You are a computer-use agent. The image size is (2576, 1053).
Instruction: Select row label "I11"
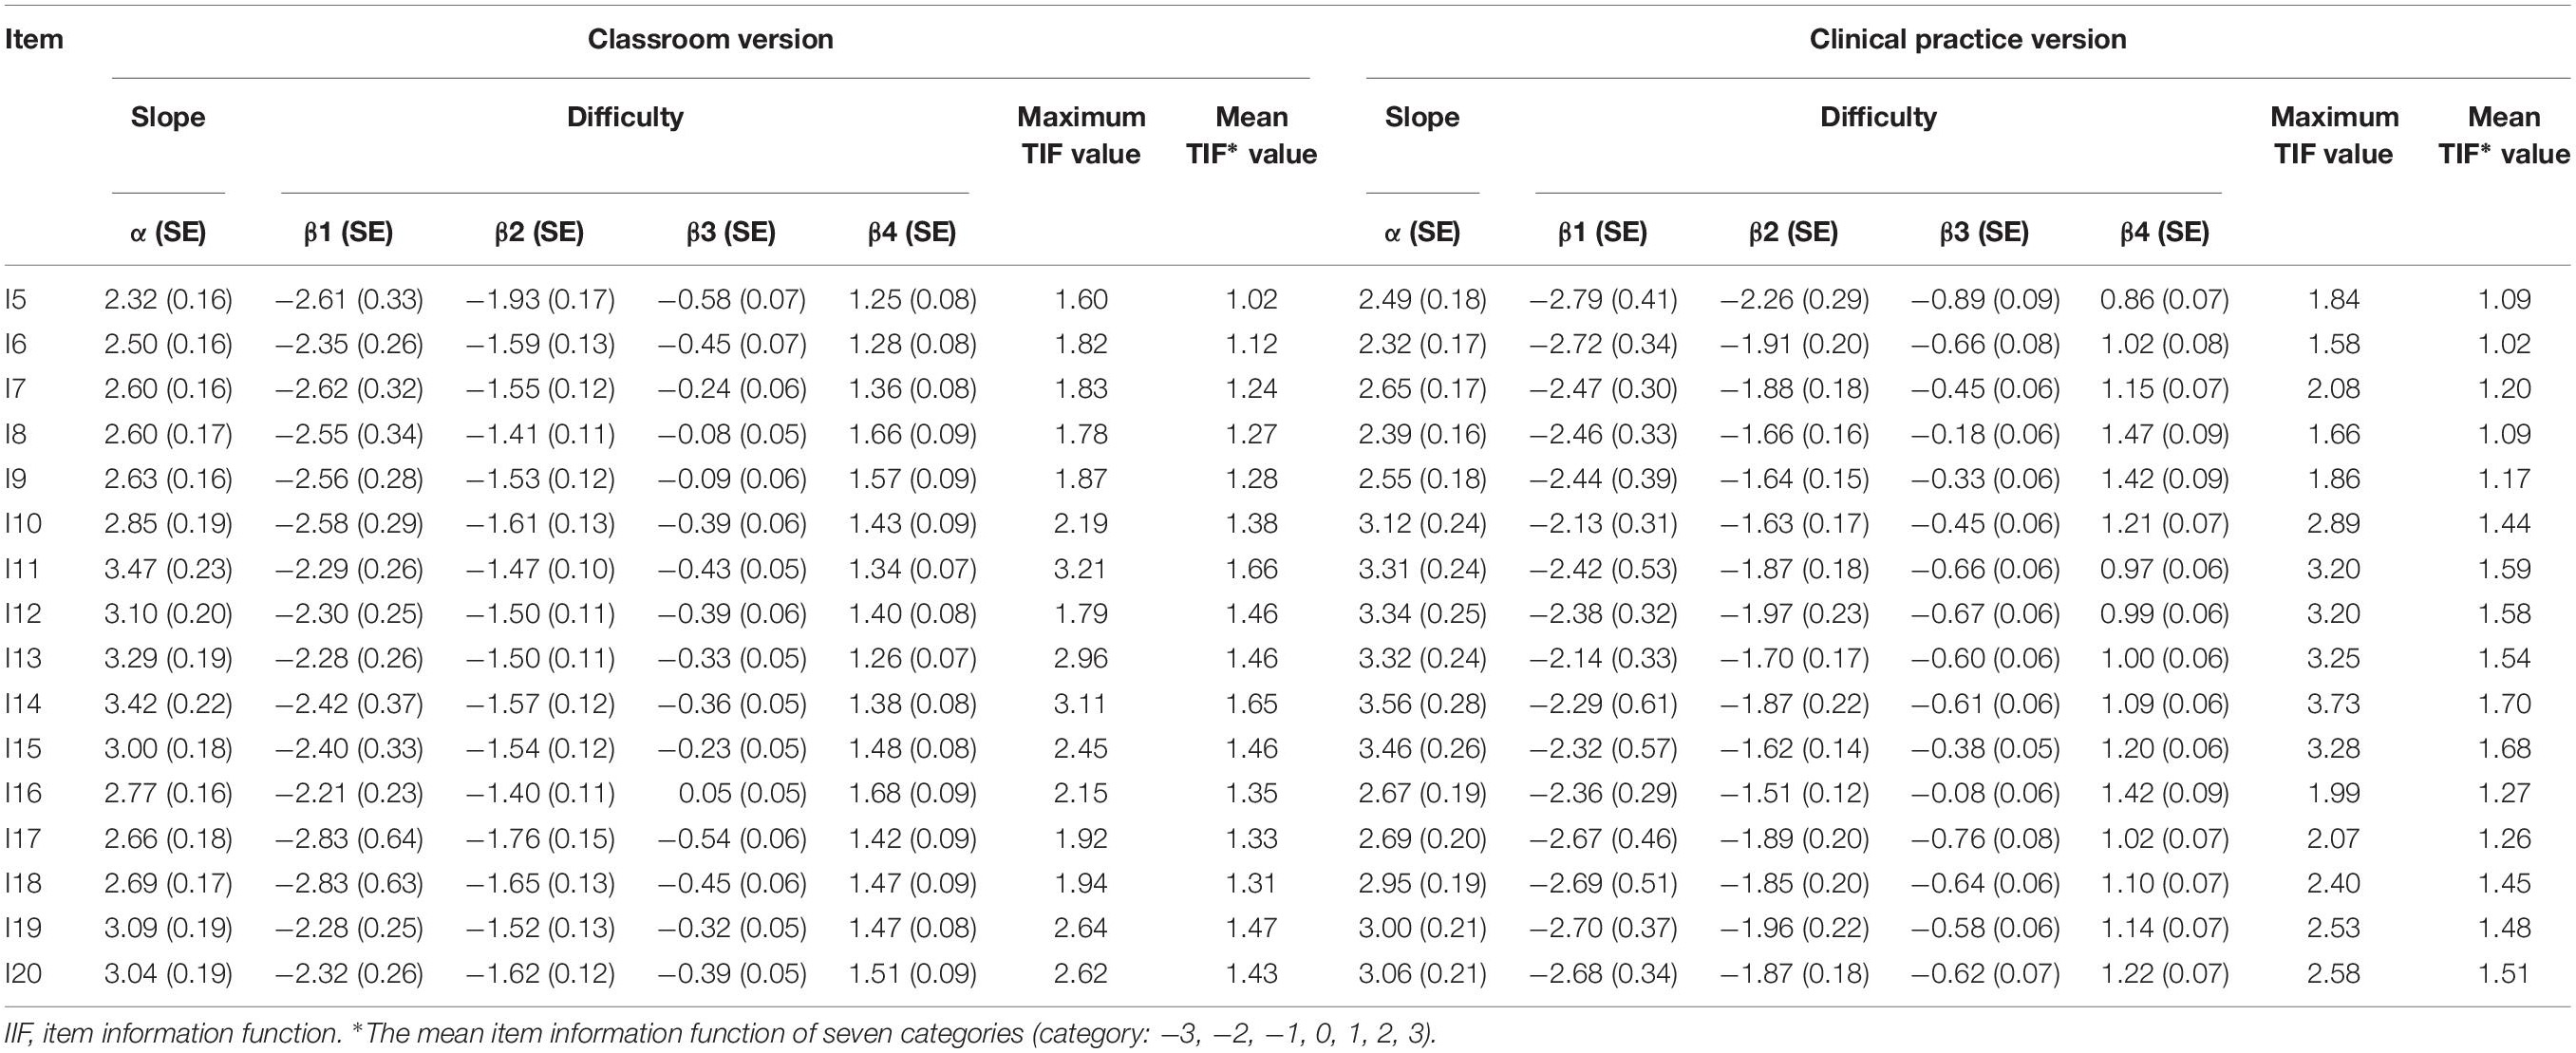(22, 569)
